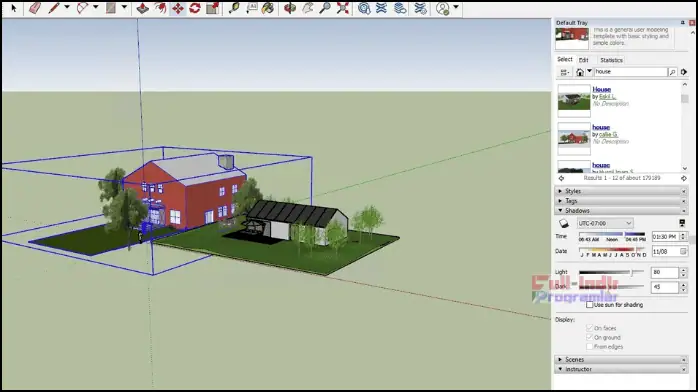Click the Date month slider
Screen dimensions: 698x392
click(612, 250)
